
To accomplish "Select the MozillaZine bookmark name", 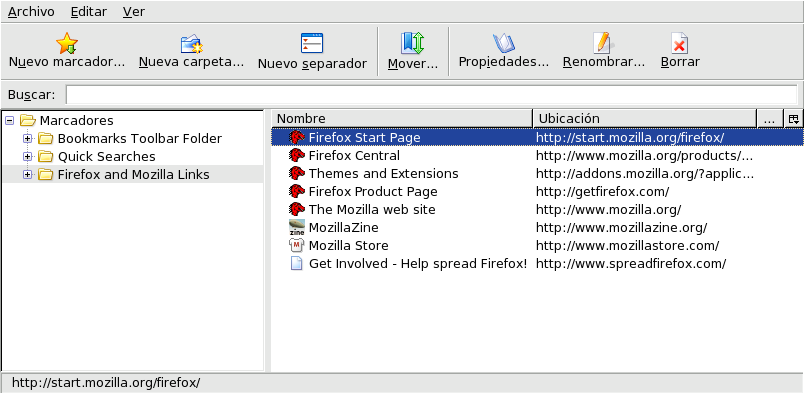I will coord(343,227).
